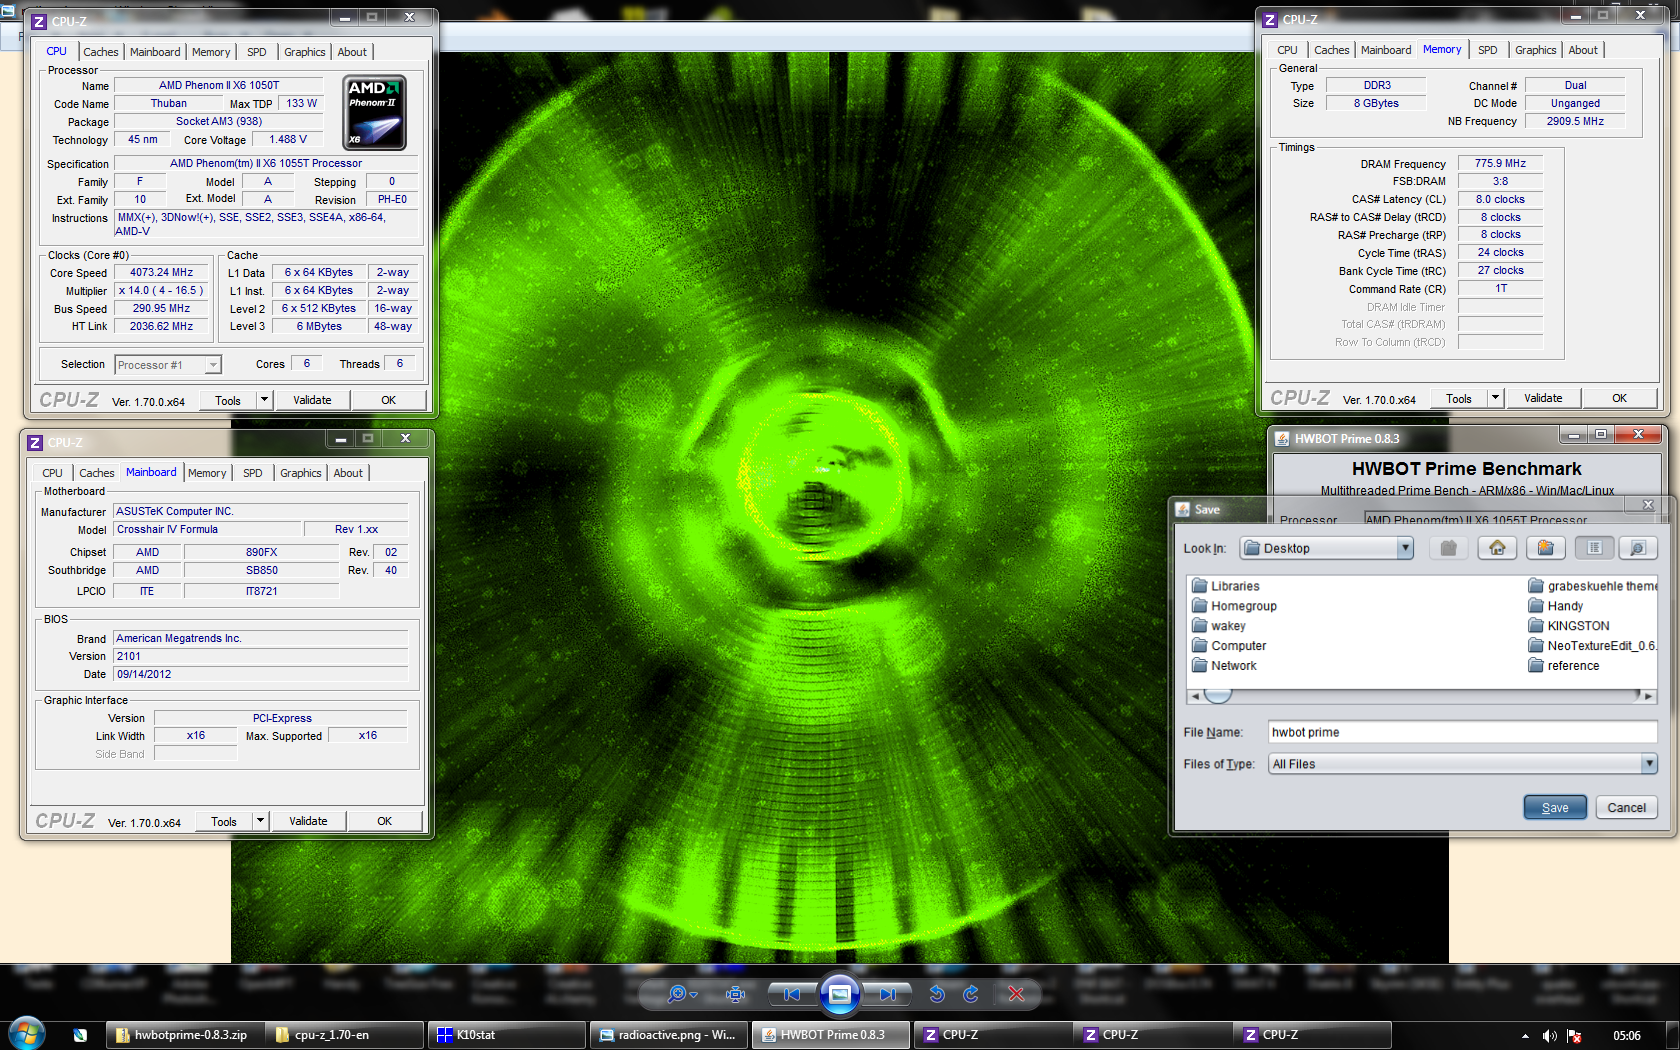Delete image with red X icon

coord(1016,994)
